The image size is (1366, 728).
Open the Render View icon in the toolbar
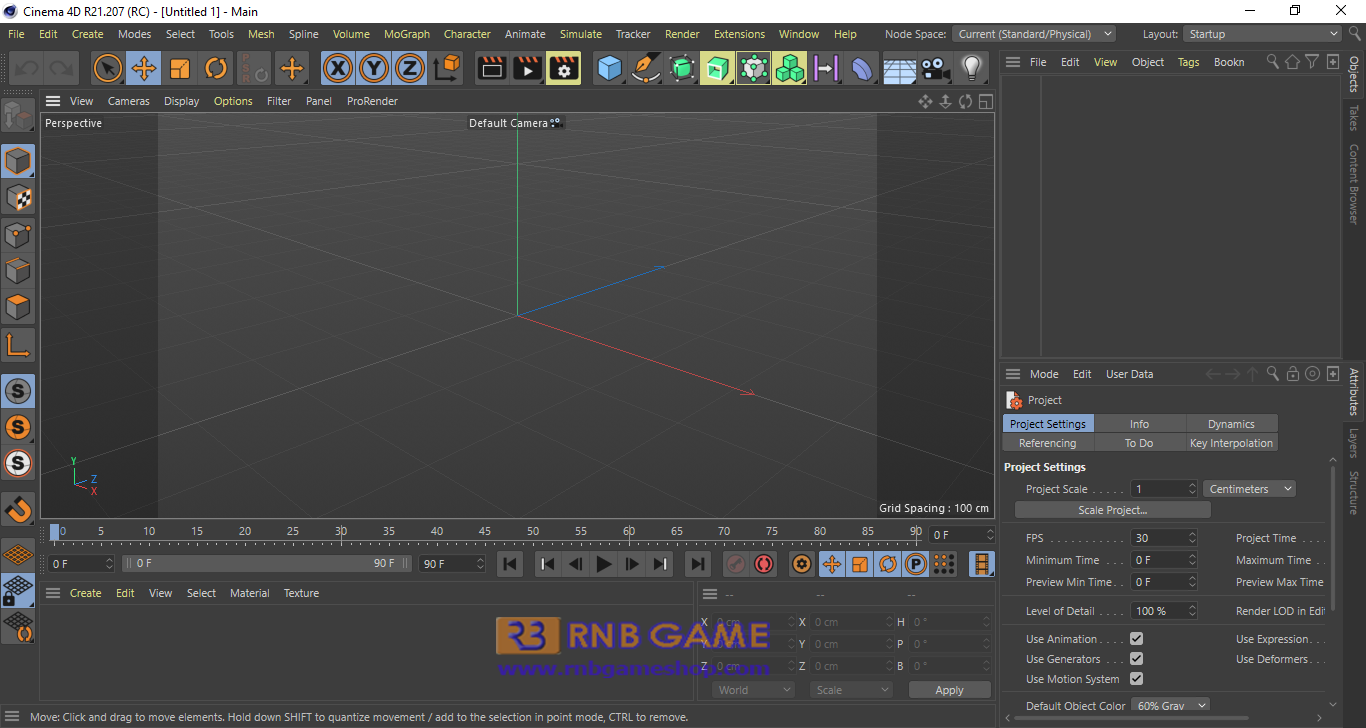point(491,68)
